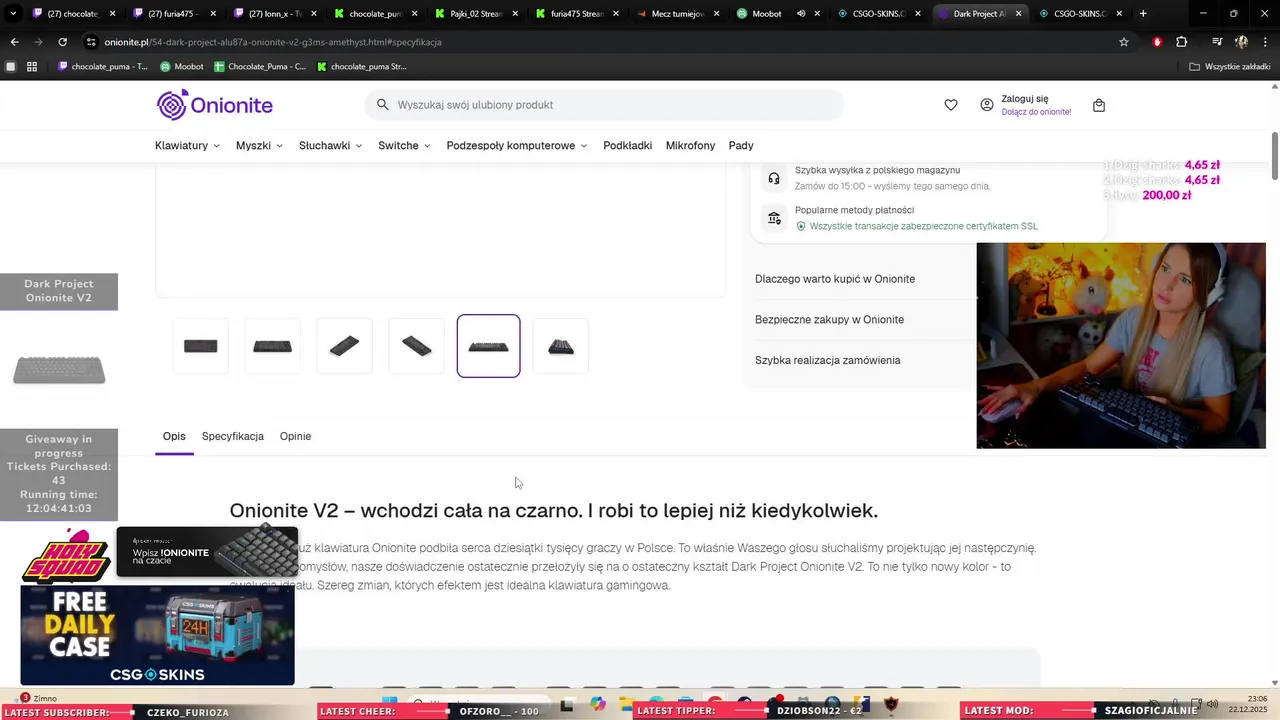The width and height of the screenshot is (1280, 720).
Task: Reload the page with the refresh icon
Action: point(62,42)
